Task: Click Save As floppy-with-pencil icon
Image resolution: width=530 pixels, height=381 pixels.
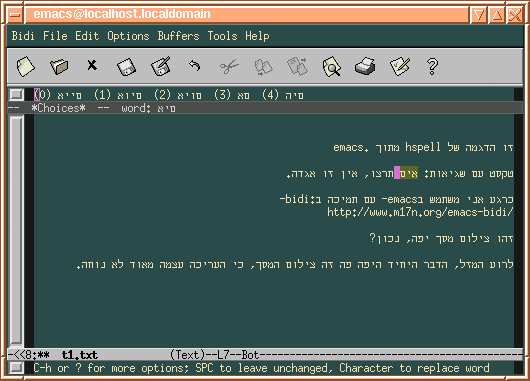Action: (161, 66)
